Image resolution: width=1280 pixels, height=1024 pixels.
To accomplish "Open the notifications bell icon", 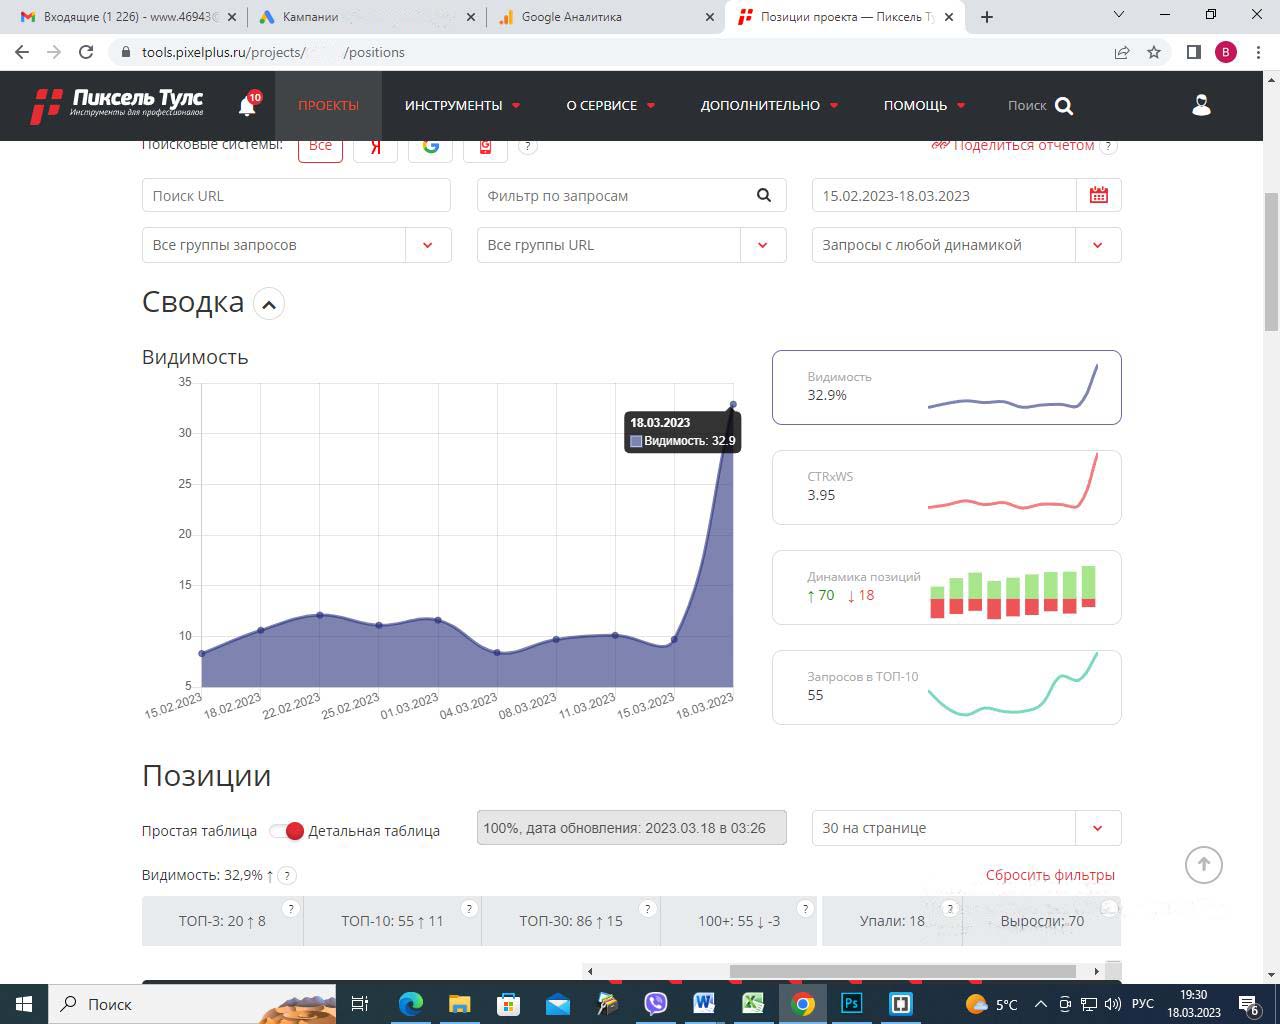I will click(247, 106).
